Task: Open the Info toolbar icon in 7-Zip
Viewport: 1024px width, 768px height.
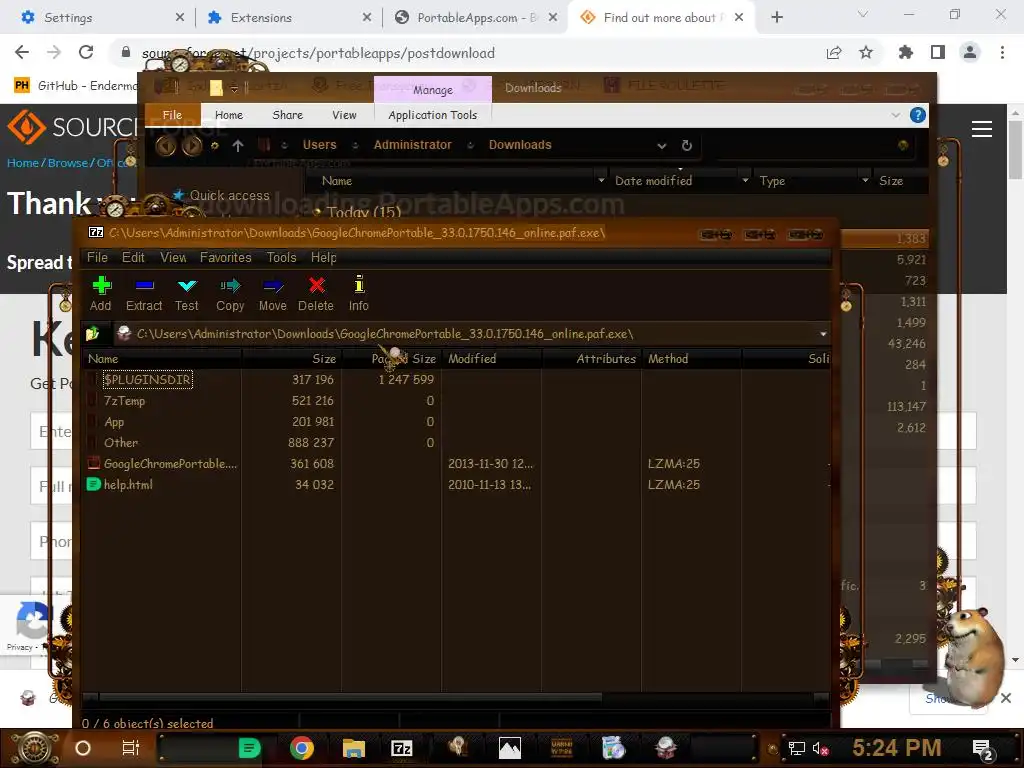Action: tap(359, 294)
